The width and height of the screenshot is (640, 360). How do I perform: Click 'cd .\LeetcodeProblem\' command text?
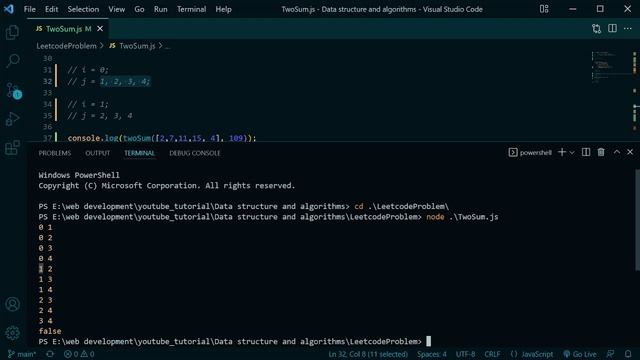(401, 206)
